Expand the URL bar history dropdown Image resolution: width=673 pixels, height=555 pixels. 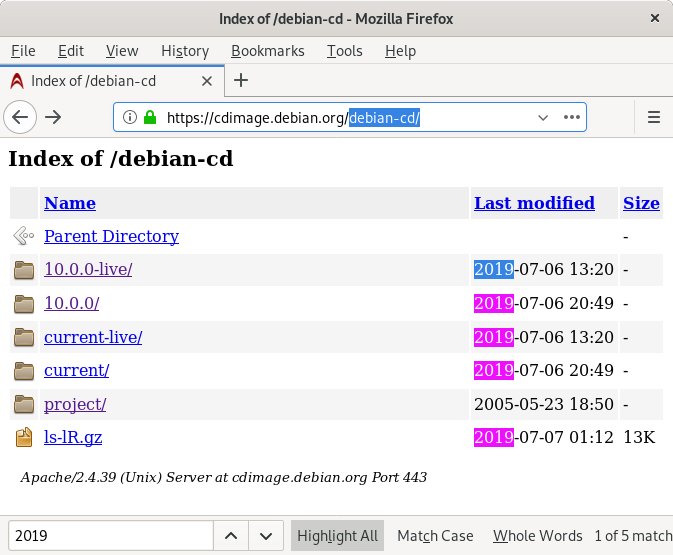pos(543,117)
